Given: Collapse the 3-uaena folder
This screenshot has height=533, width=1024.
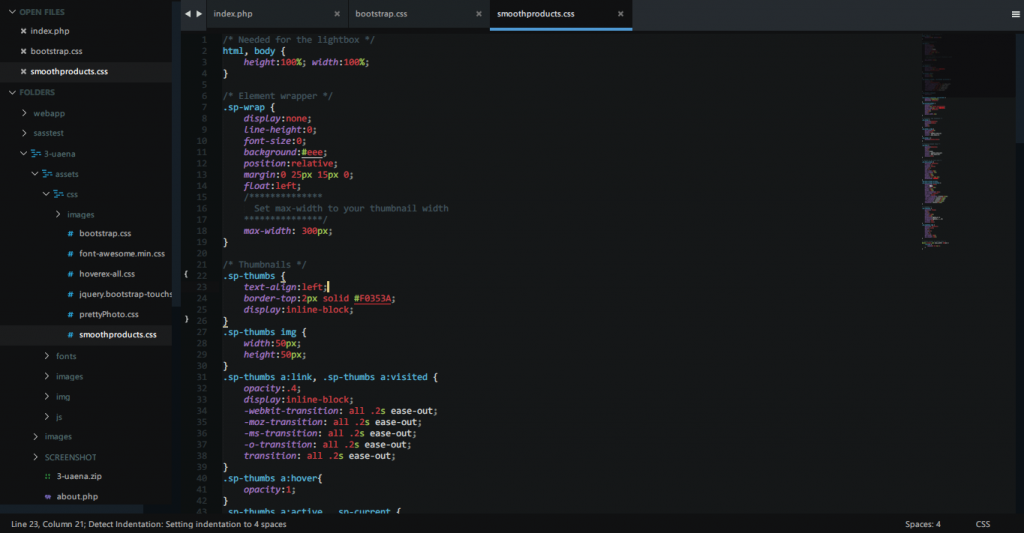Looking at the screenshot, I should point(24,154).
